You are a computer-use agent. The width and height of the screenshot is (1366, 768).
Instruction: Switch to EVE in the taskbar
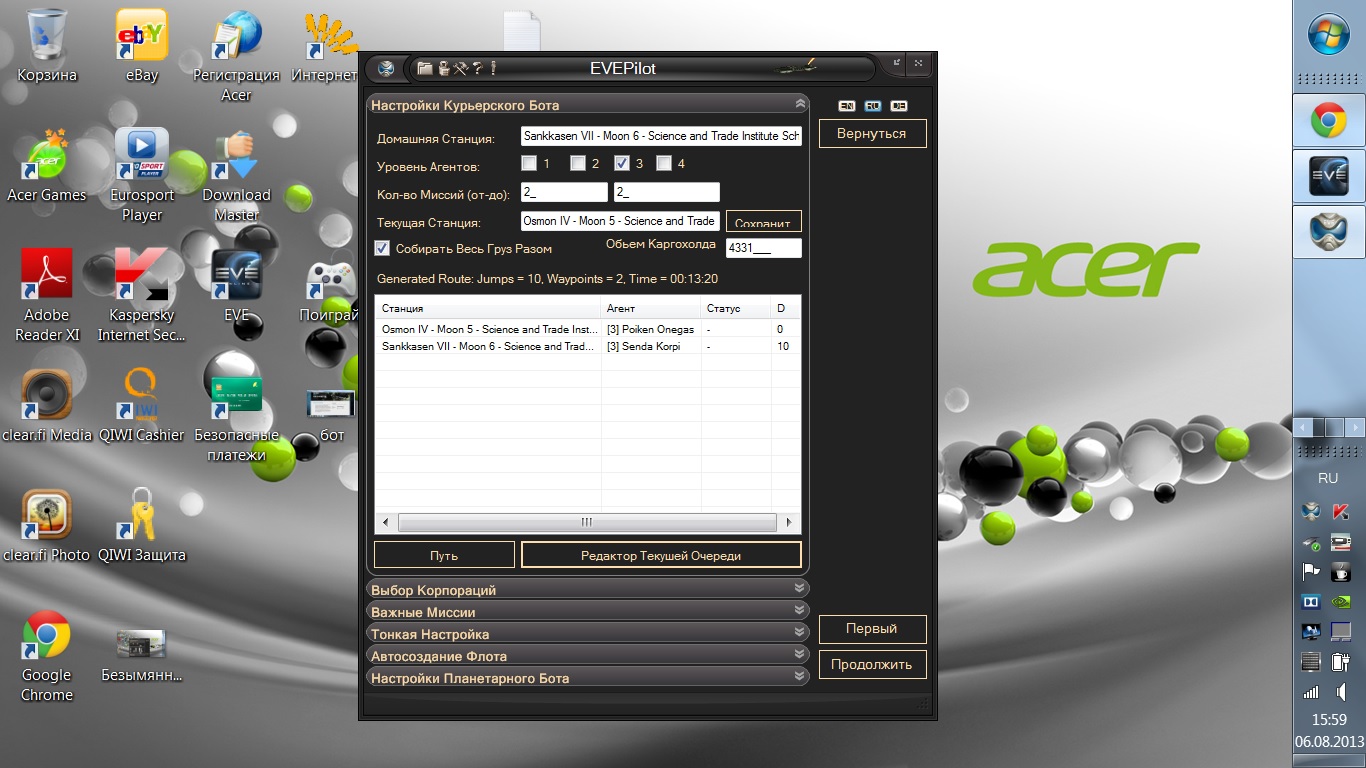pyautogui.click(x=1329, y=177)
